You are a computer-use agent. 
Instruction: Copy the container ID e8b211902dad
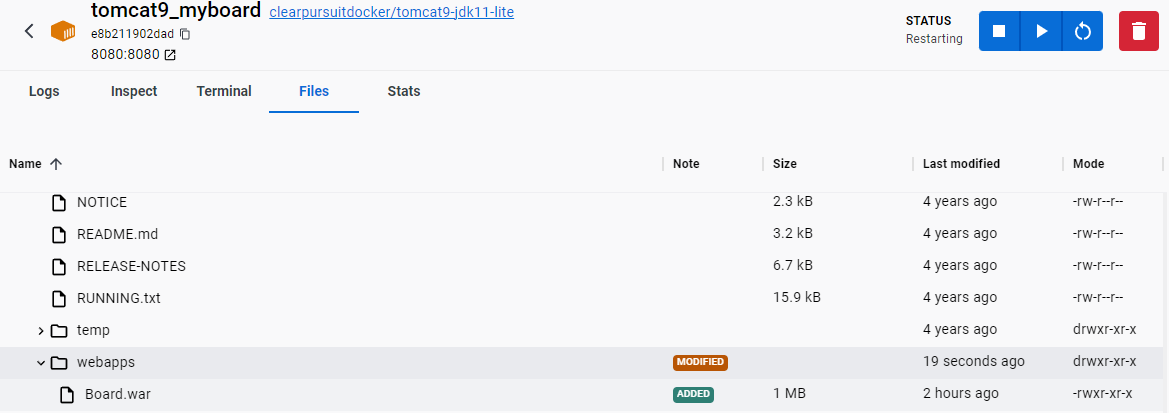(186, 34)
